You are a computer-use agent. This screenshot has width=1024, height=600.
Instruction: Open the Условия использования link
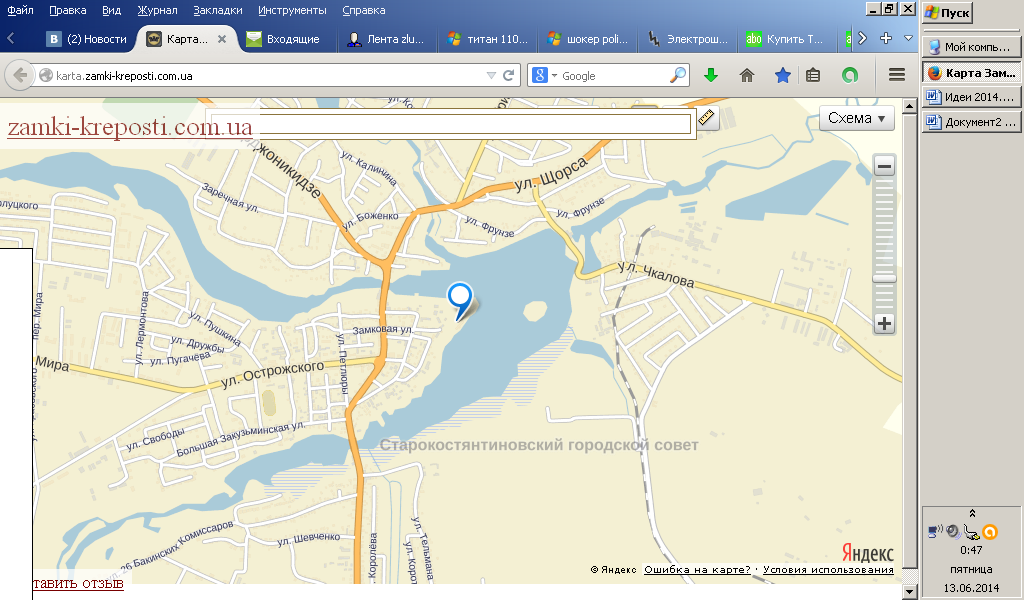click(828, 569)
